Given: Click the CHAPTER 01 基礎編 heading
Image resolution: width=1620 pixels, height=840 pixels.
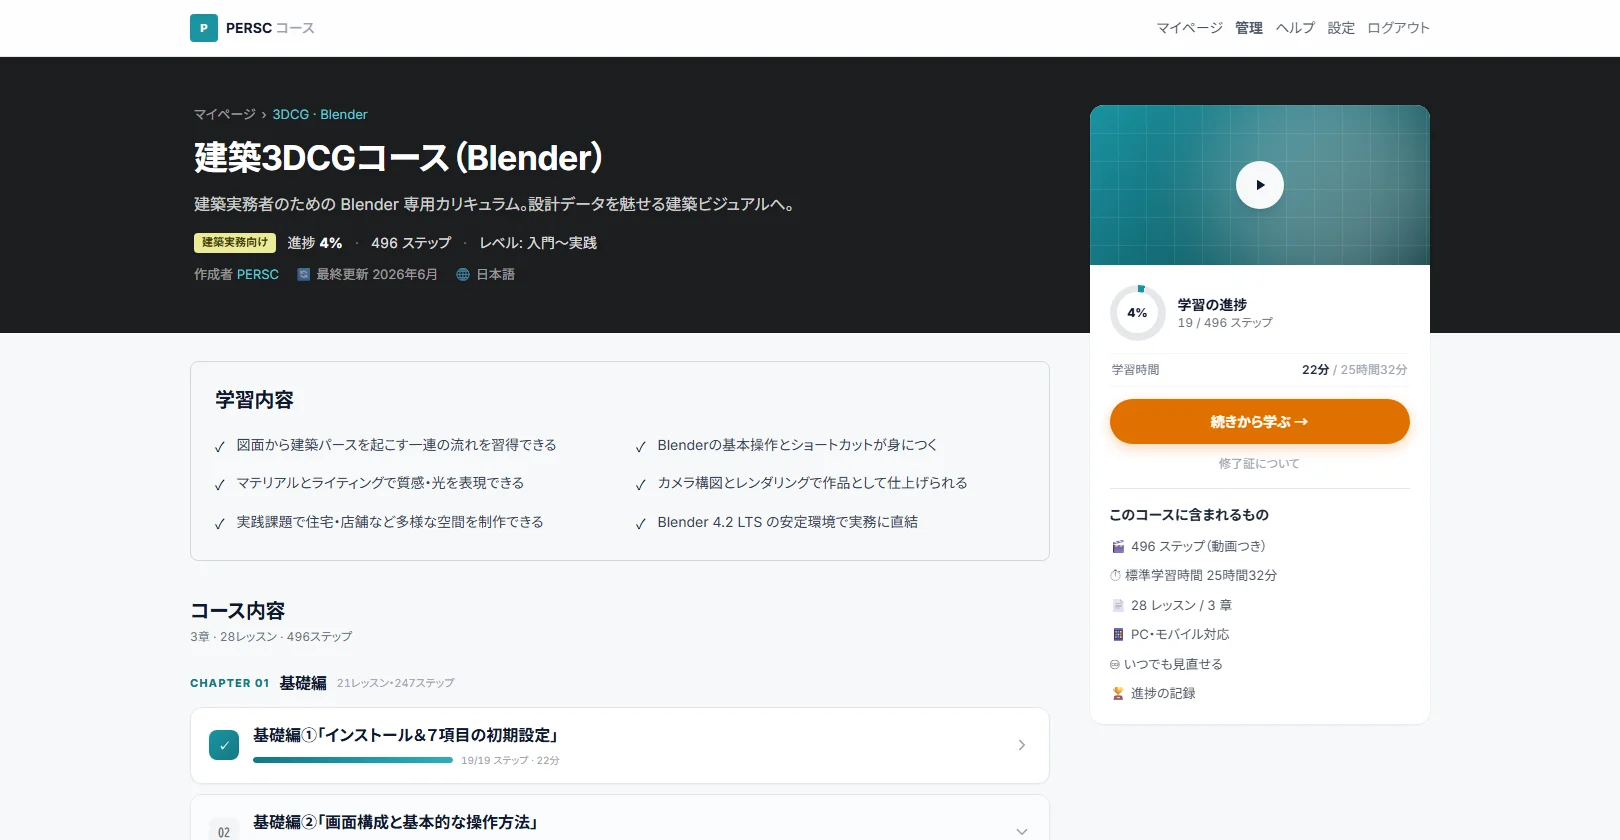Looking at the screenshot, I should pos(258,683).
